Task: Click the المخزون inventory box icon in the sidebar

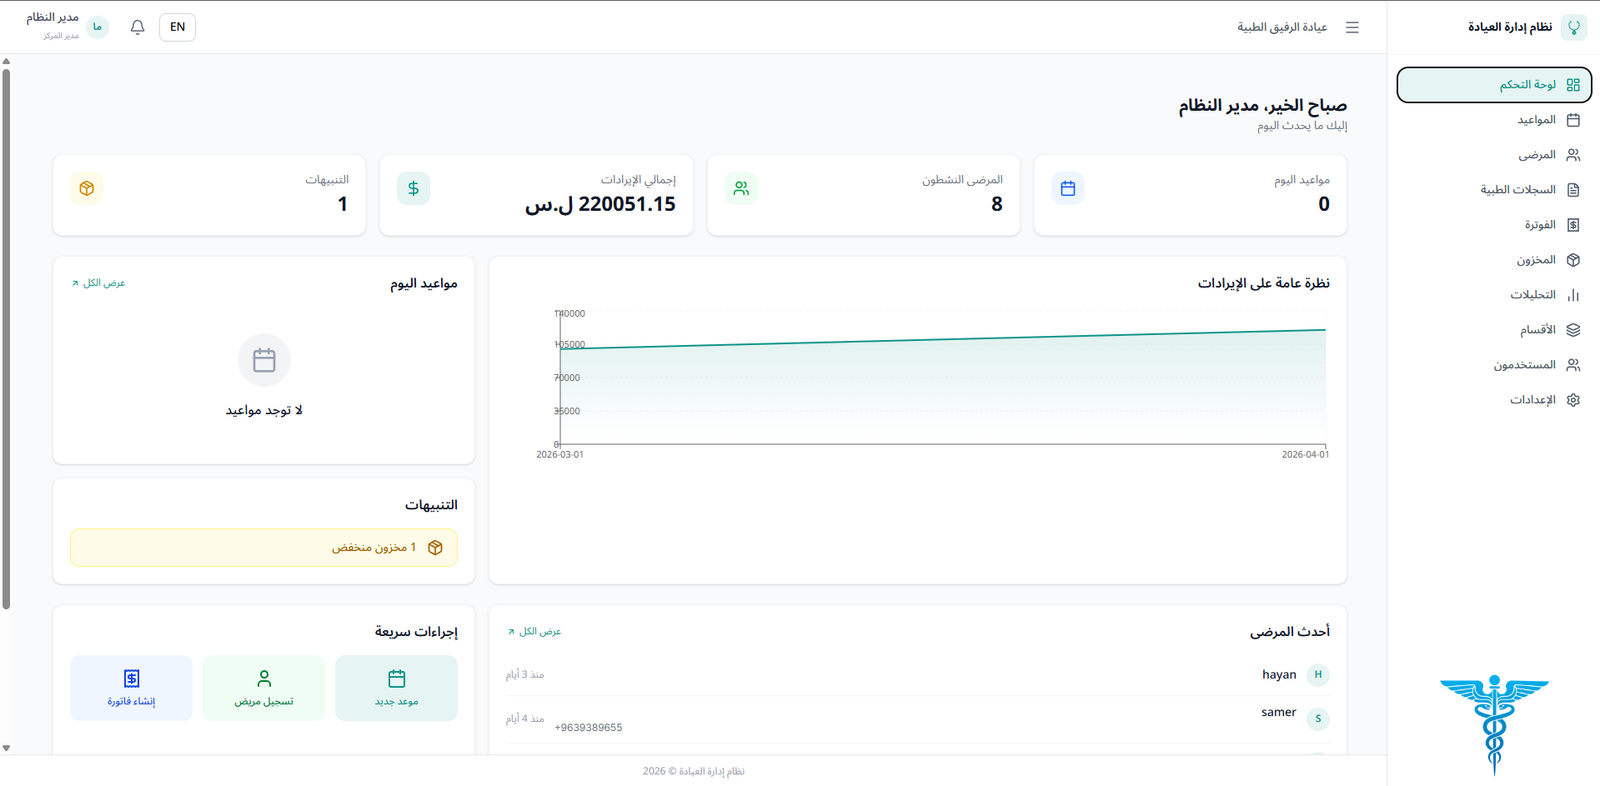Action: pos(1573,260)
